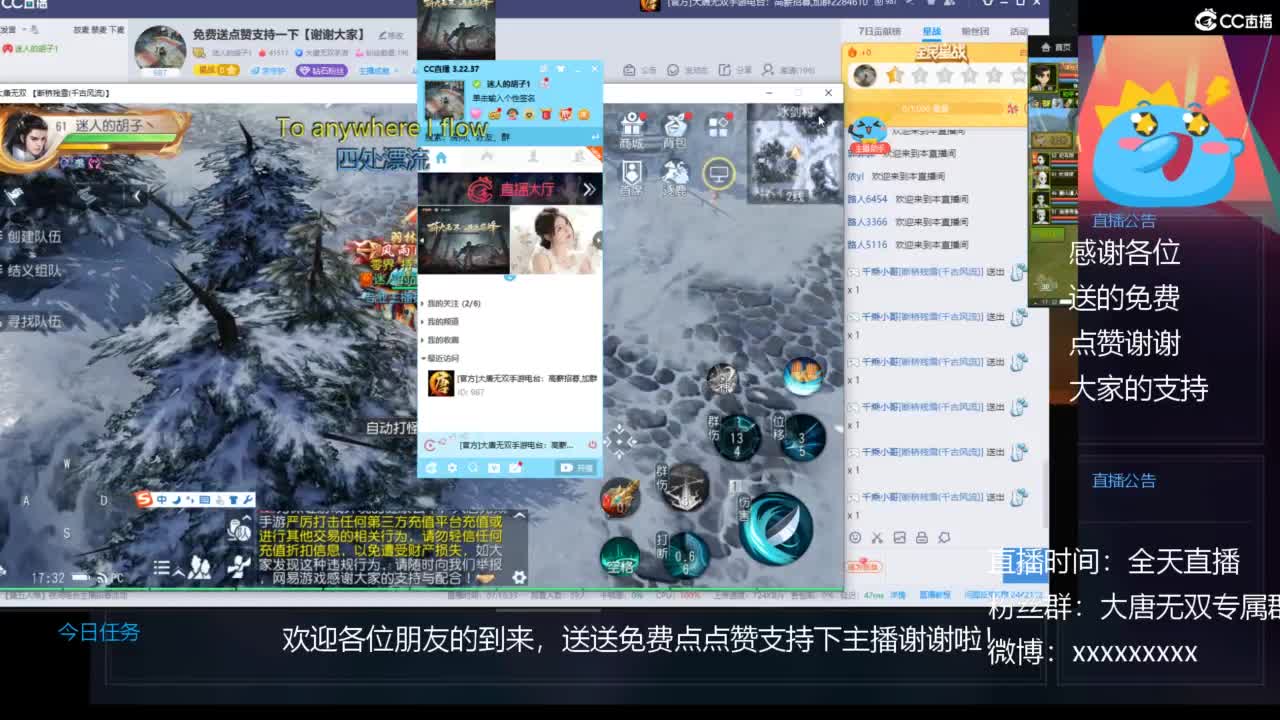Click the 分享 share icon in top bar
This screenshot has width=1280, height=720.
[x=735, y=70]
